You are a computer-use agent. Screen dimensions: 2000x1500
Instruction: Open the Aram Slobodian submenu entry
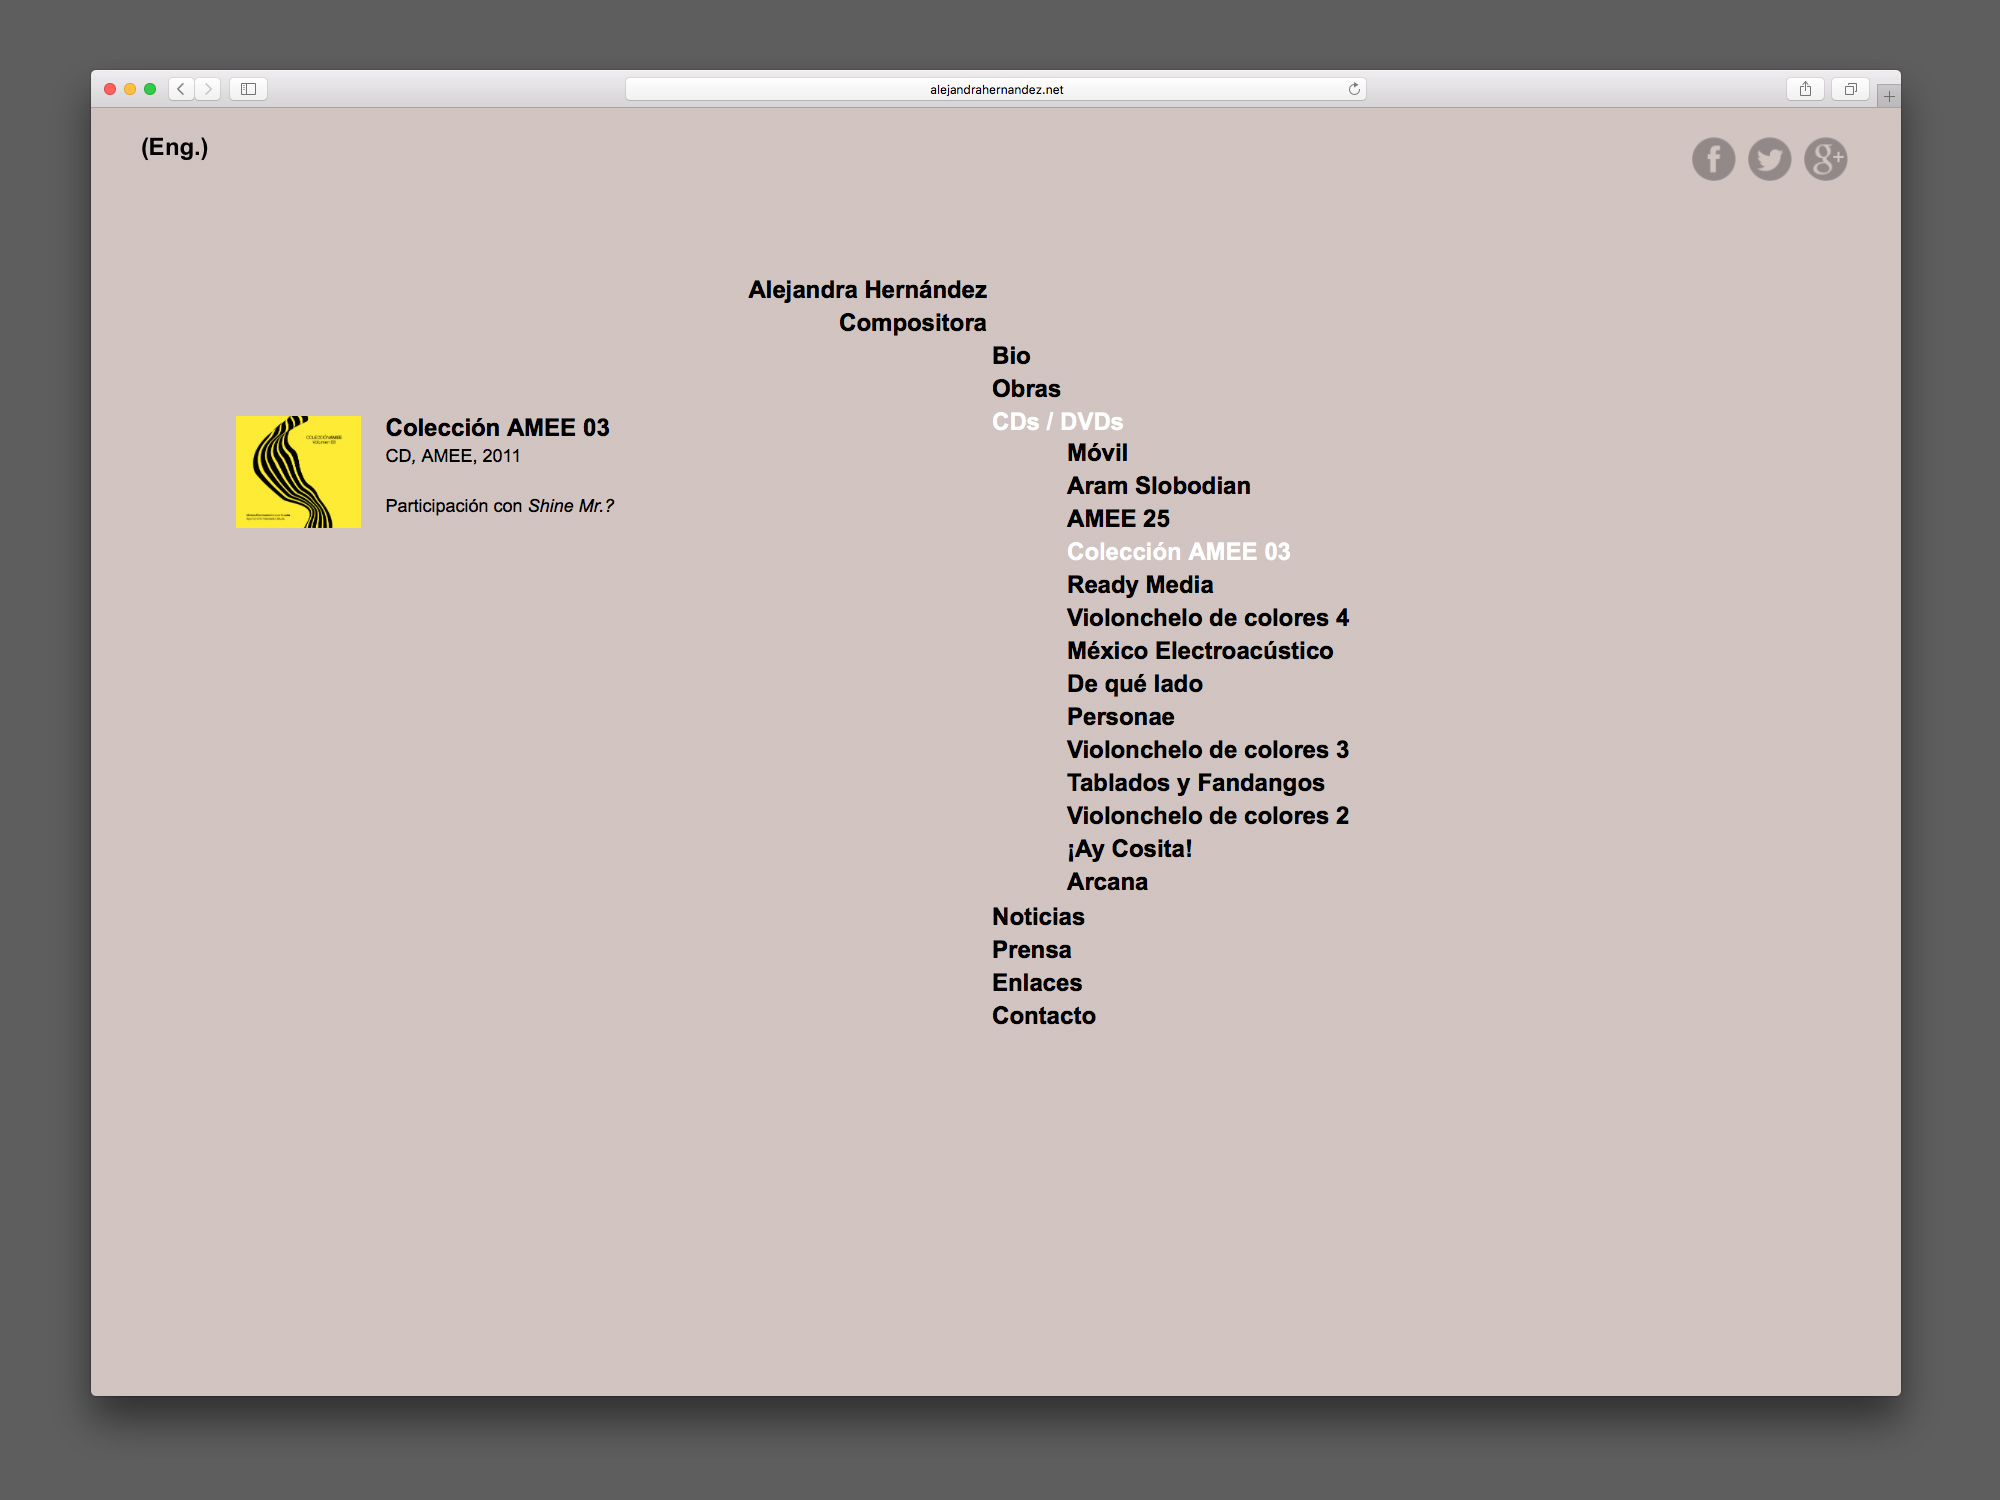[1158, 486]
